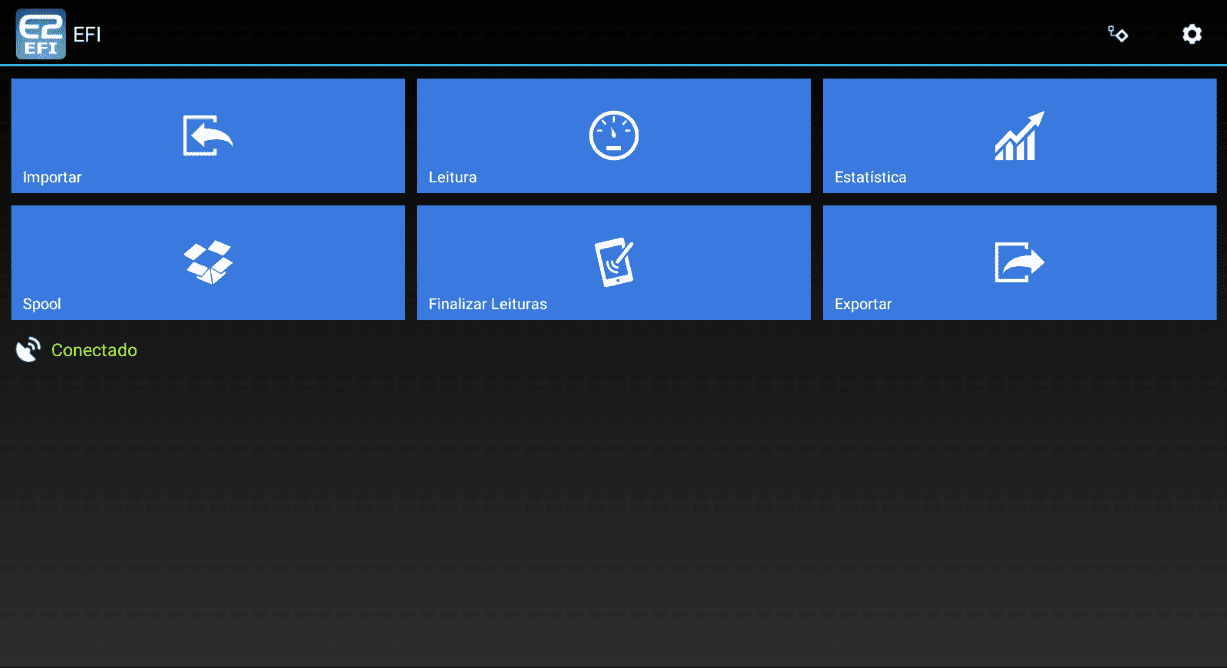Image resolution: width=1227 pixels, height=668 pixels.
Task: Click the route connection icon in header
Action: coord(1117,35)
